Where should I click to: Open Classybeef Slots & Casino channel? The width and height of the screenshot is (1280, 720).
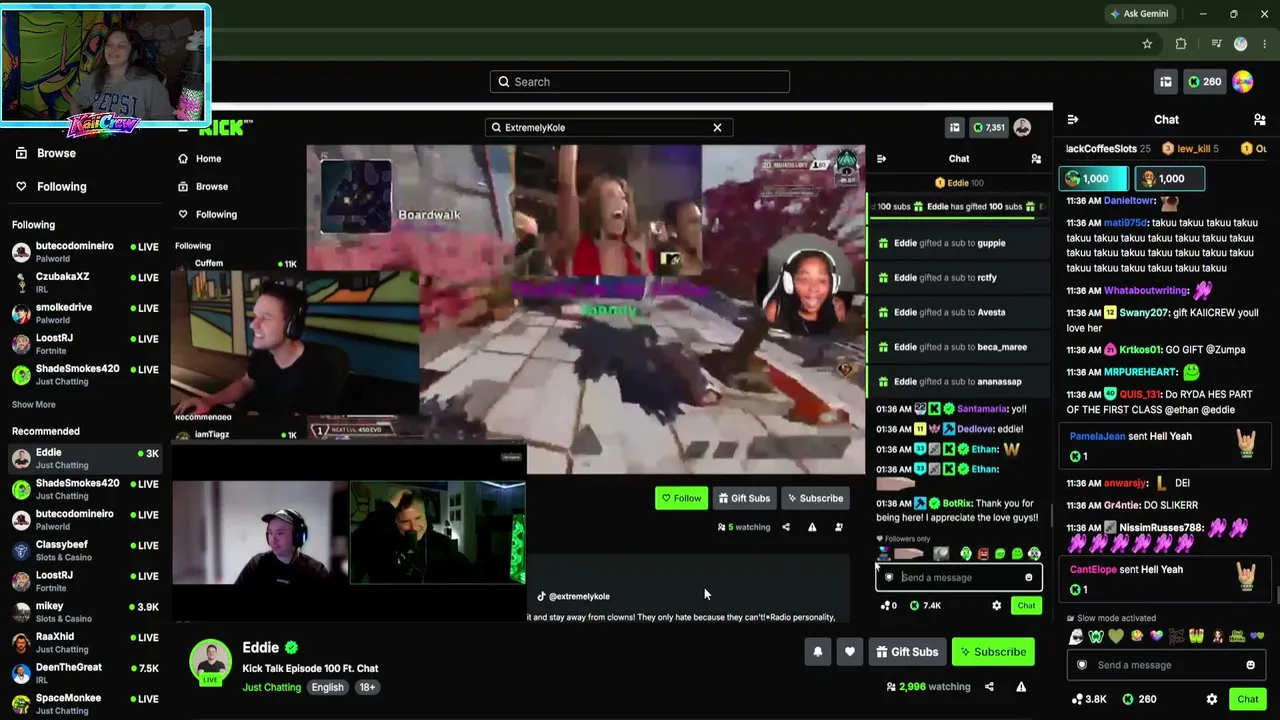point(85,551)
